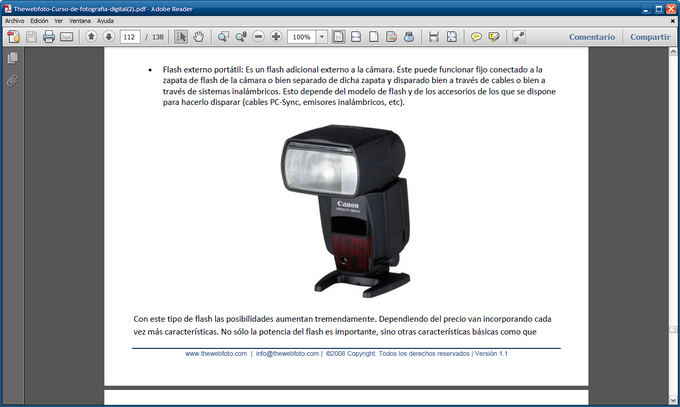Go to next page arrow
Screen dimensions: 680x407
pos(109,37)
